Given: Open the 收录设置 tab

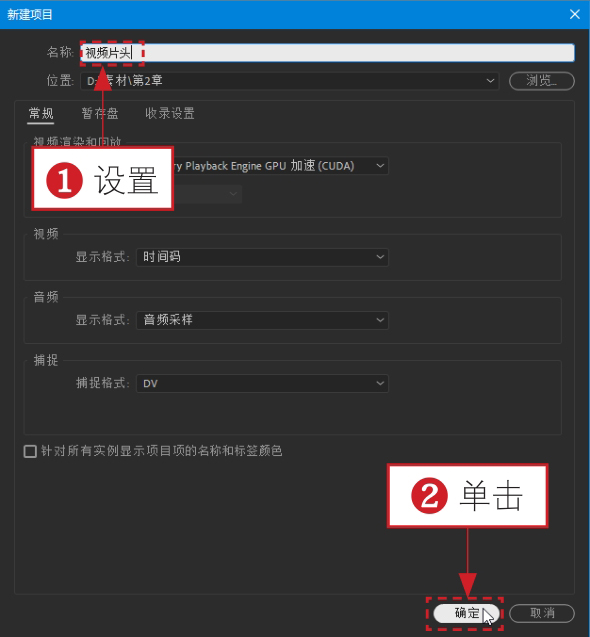Looking at the screenshot, I should pyautogui.click(x=170, y=113).
